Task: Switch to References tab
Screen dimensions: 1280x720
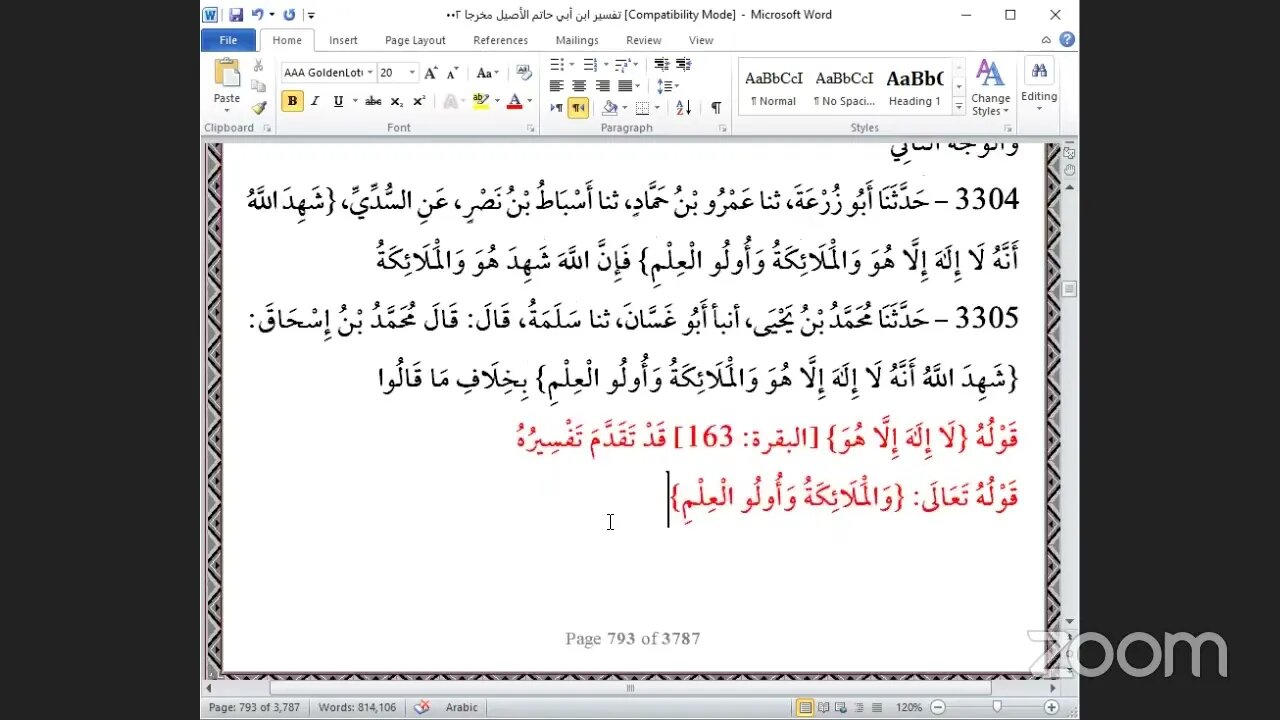Action: pos(500,40)
